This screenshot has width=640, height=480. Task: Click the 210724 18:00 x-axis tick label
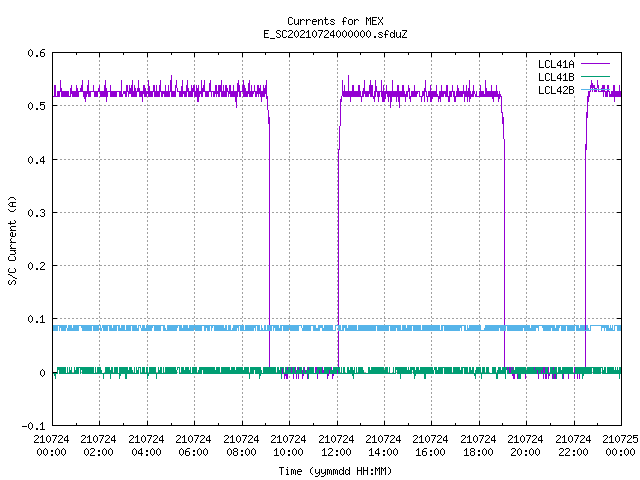pos(478,446)
